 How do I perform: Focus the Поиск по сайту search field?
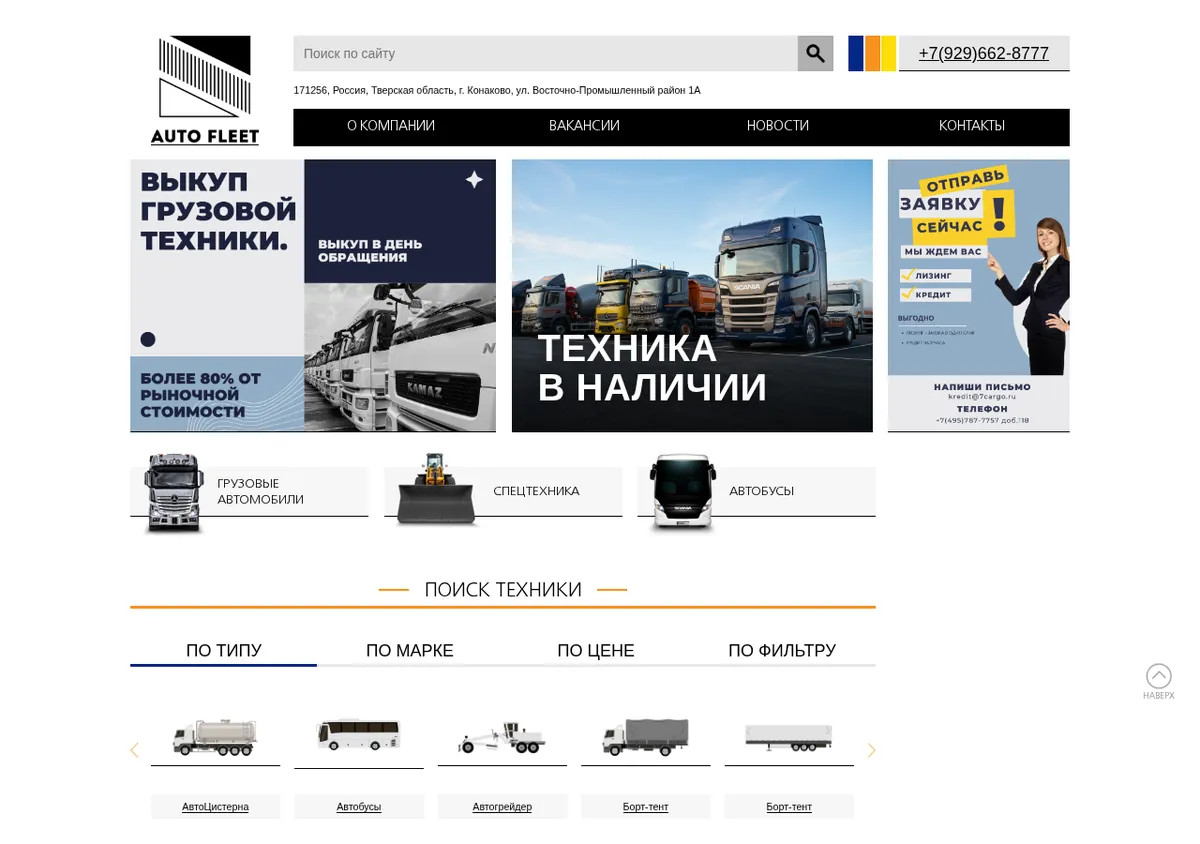[x=545, y=53]
